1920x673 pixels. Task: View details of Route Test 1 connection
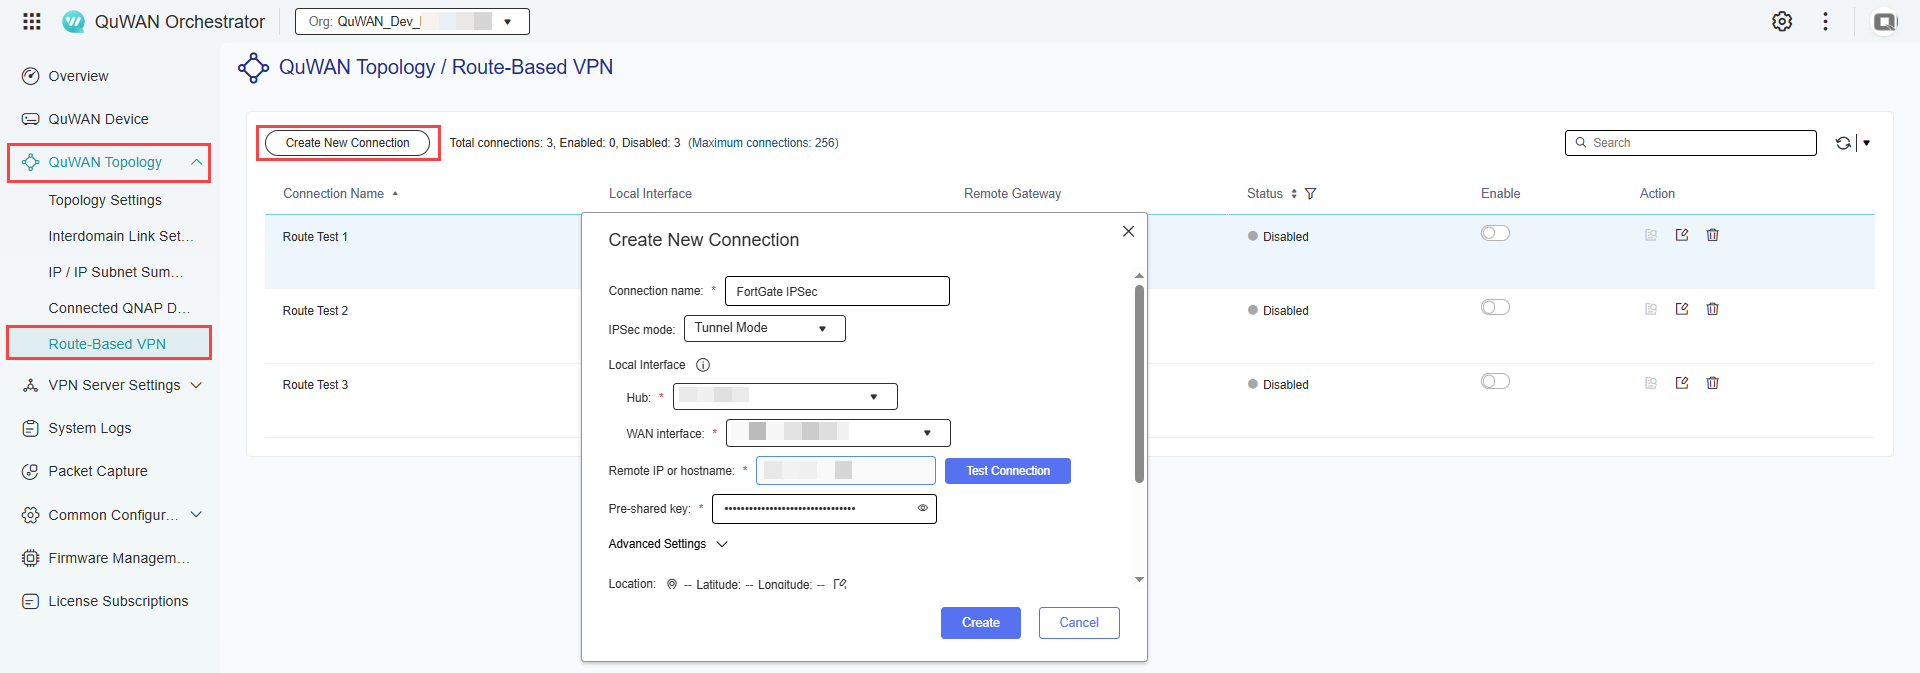click(1651, 235)
